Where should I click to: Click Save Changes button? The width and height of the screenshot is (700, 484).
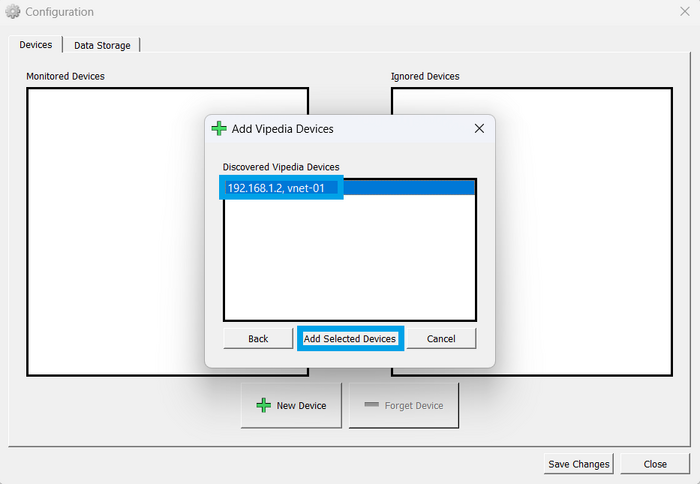coord(579,464)
